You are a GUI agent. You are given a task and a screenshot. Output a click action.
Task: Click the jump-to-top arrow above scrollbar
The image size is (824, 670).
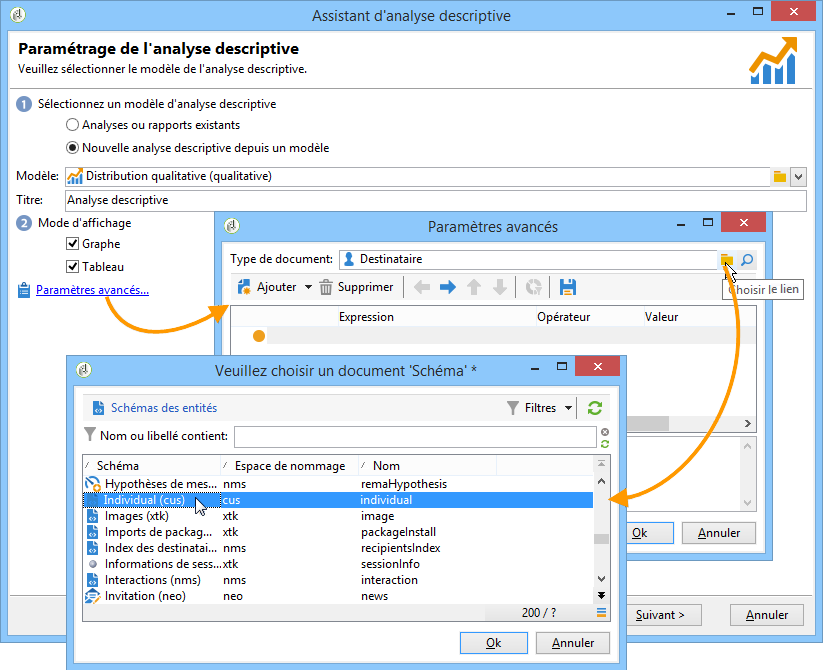(601, 464)
